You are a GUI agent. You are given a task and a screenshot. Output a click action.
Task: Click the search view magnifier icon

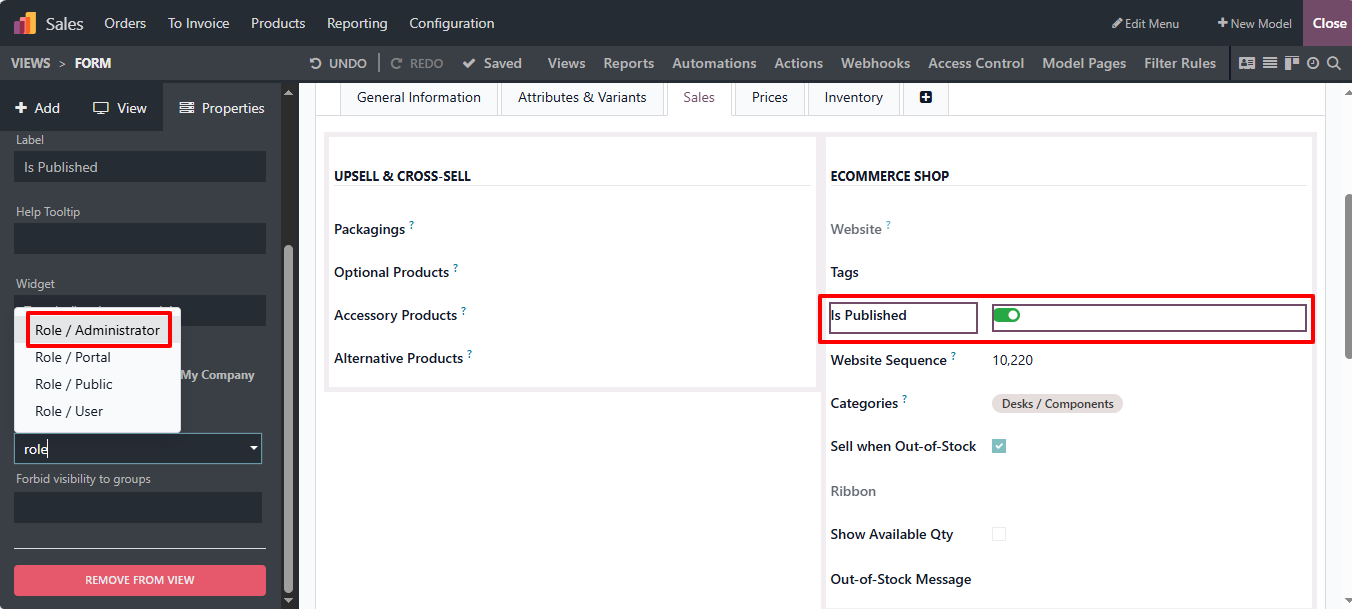tap(1333, 63)
